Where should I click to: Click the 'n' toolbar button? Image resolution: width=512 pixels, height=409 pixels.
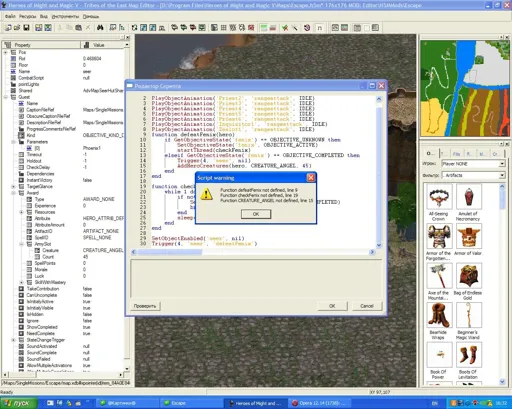319,28
